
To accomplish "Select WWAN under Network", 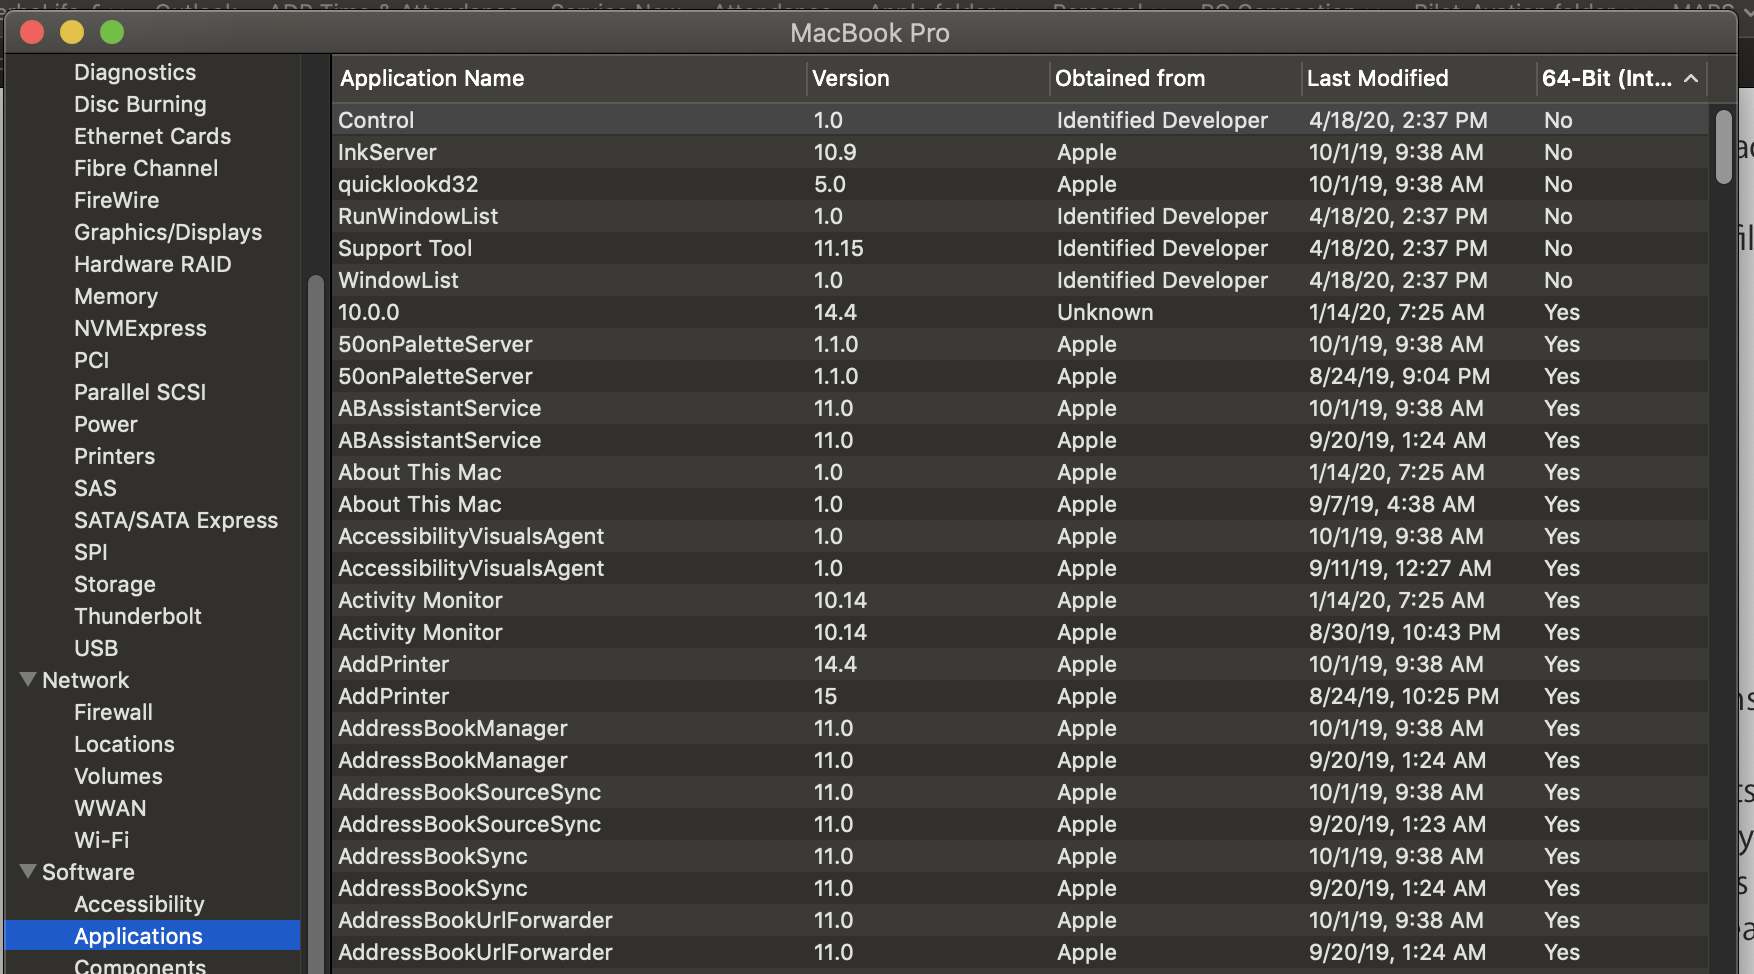I will 110,808.
